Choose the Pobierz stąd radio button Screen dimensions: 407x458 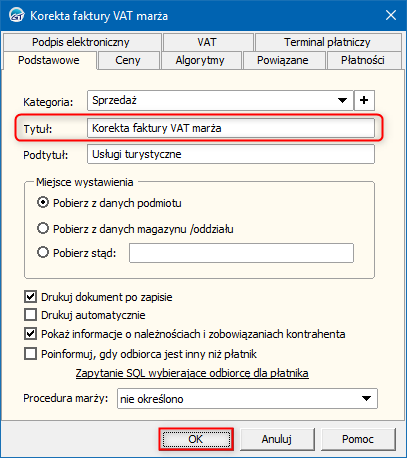[x=43, y=252]
